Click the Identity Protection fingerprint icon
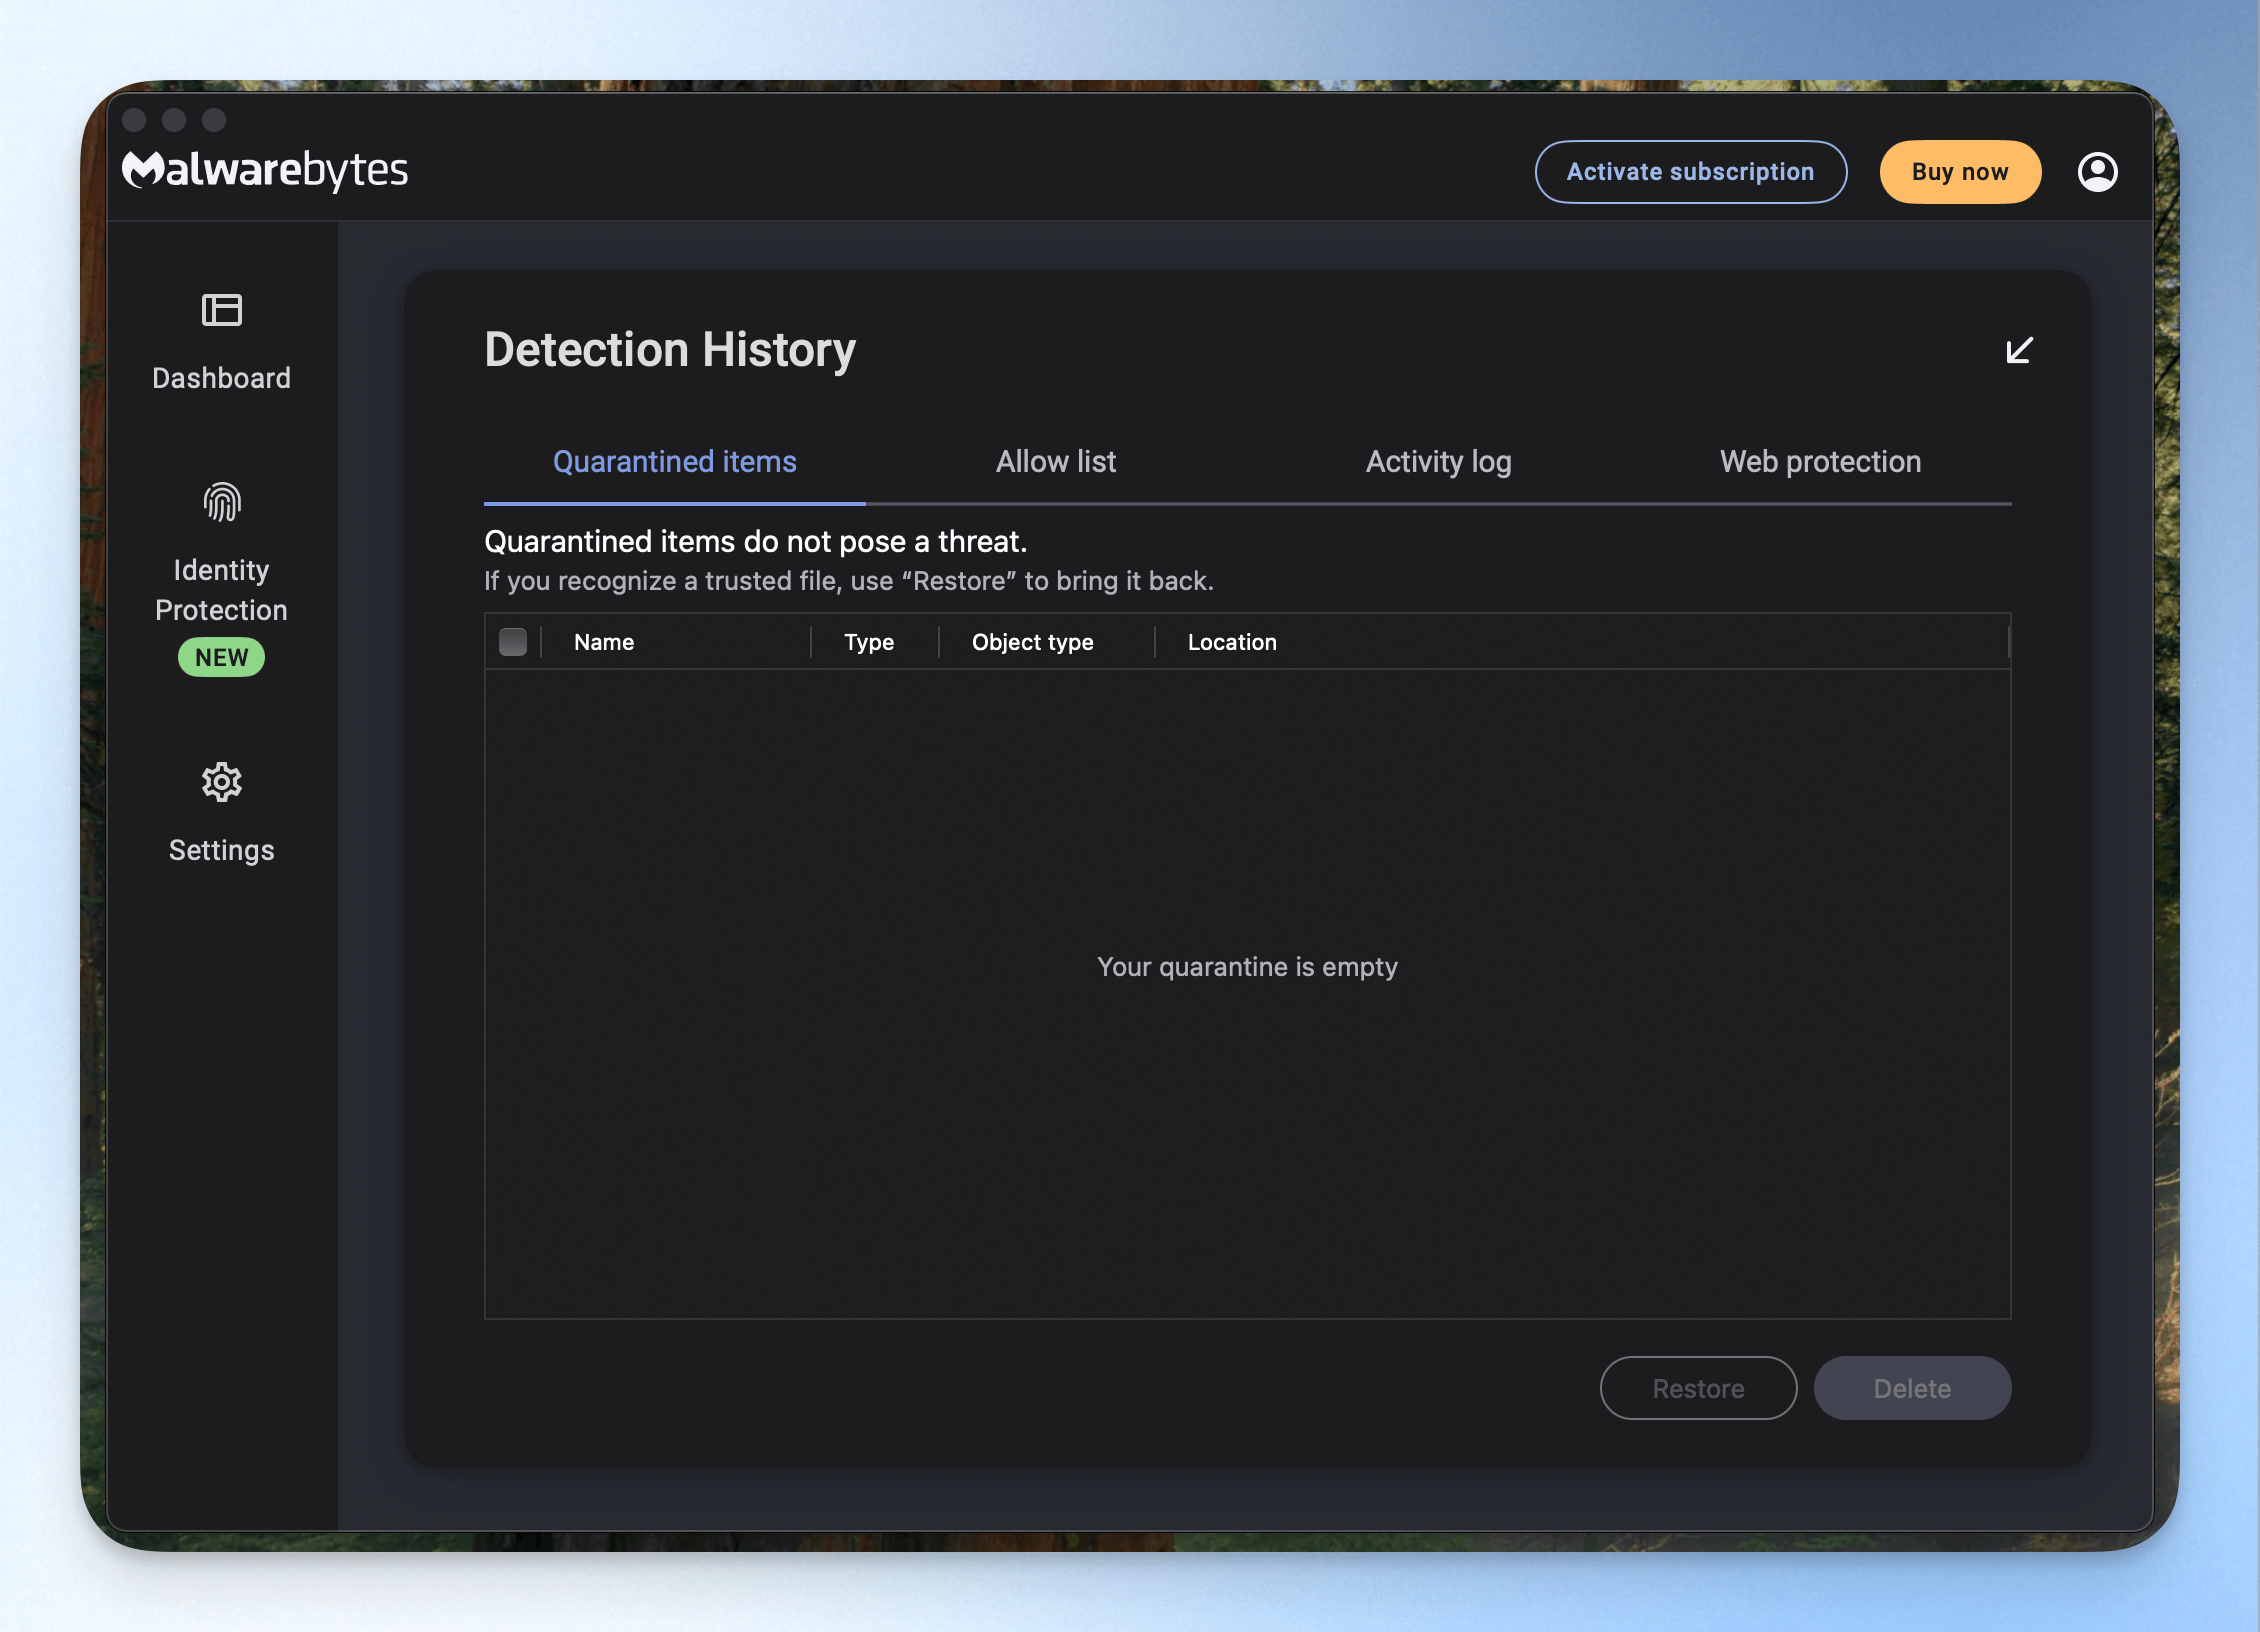This screenshot has height=1632, width=2260. click(221, 502)
